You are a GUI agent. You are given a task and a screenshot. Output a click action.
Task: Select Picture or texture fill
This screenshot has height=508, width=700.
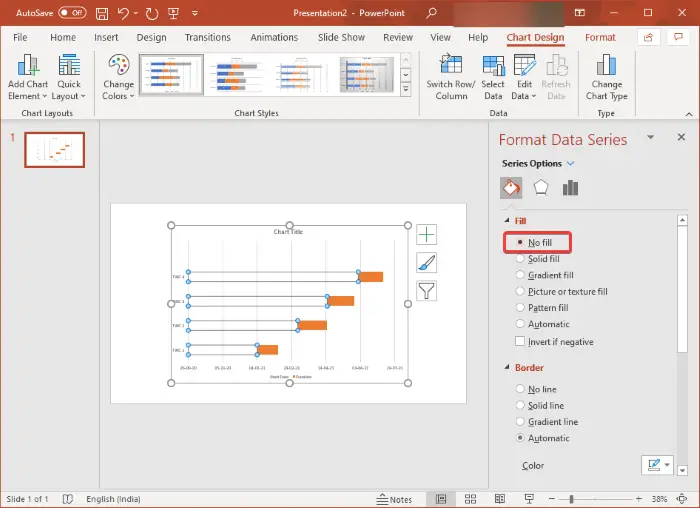tap(561, 291)
